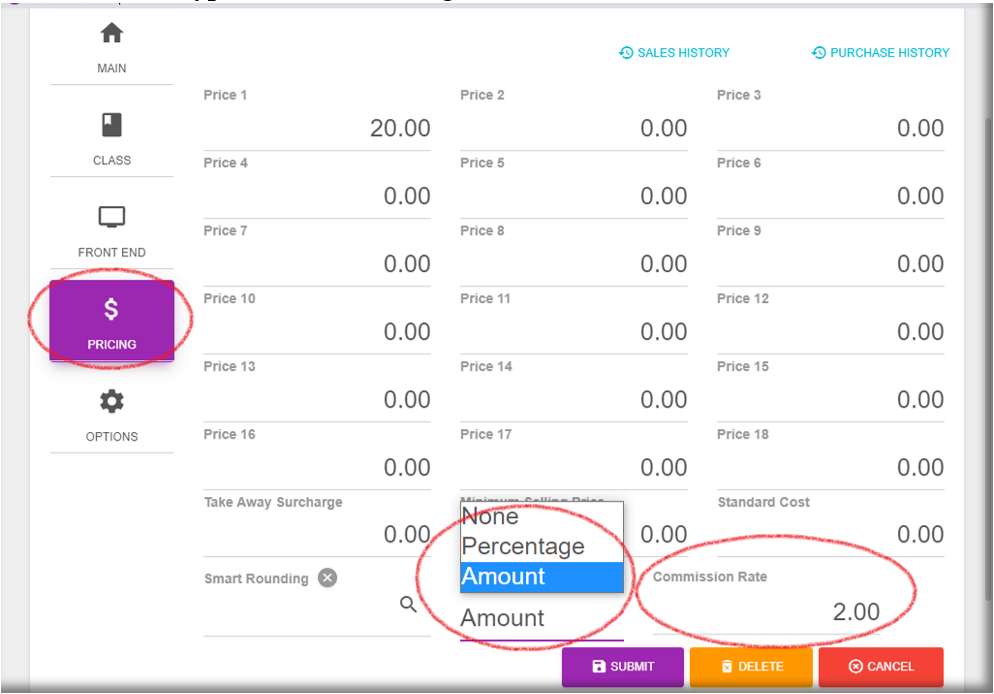This screenshot has height=694, width=994.
Task: Hit the red Cancel button
Action: 881,667
